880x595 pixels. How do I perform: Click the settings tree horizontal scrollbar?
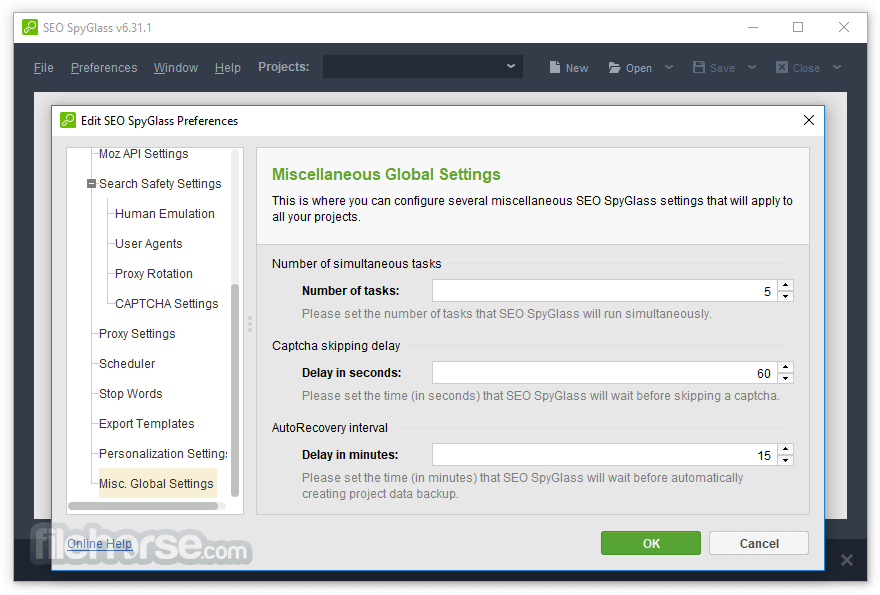click(x=143, y=506)
